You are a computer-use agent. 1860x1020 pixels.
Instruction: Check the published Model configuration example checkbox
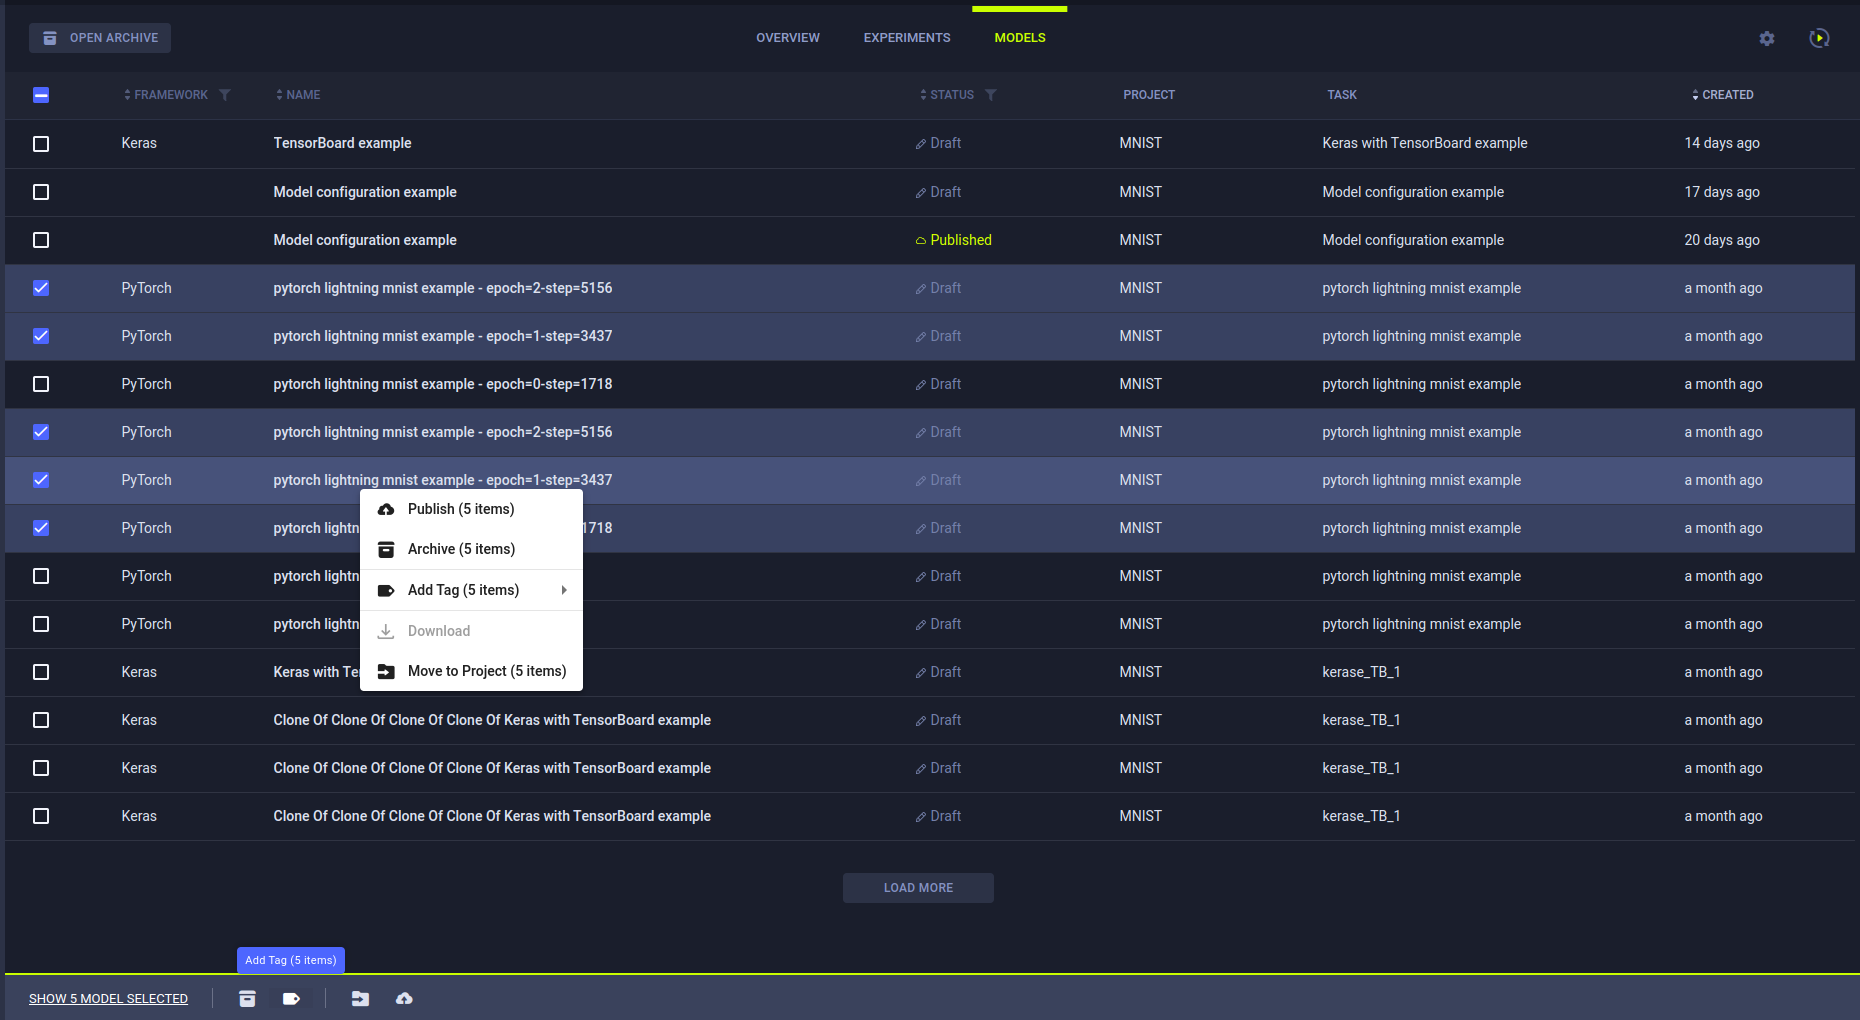41,240
